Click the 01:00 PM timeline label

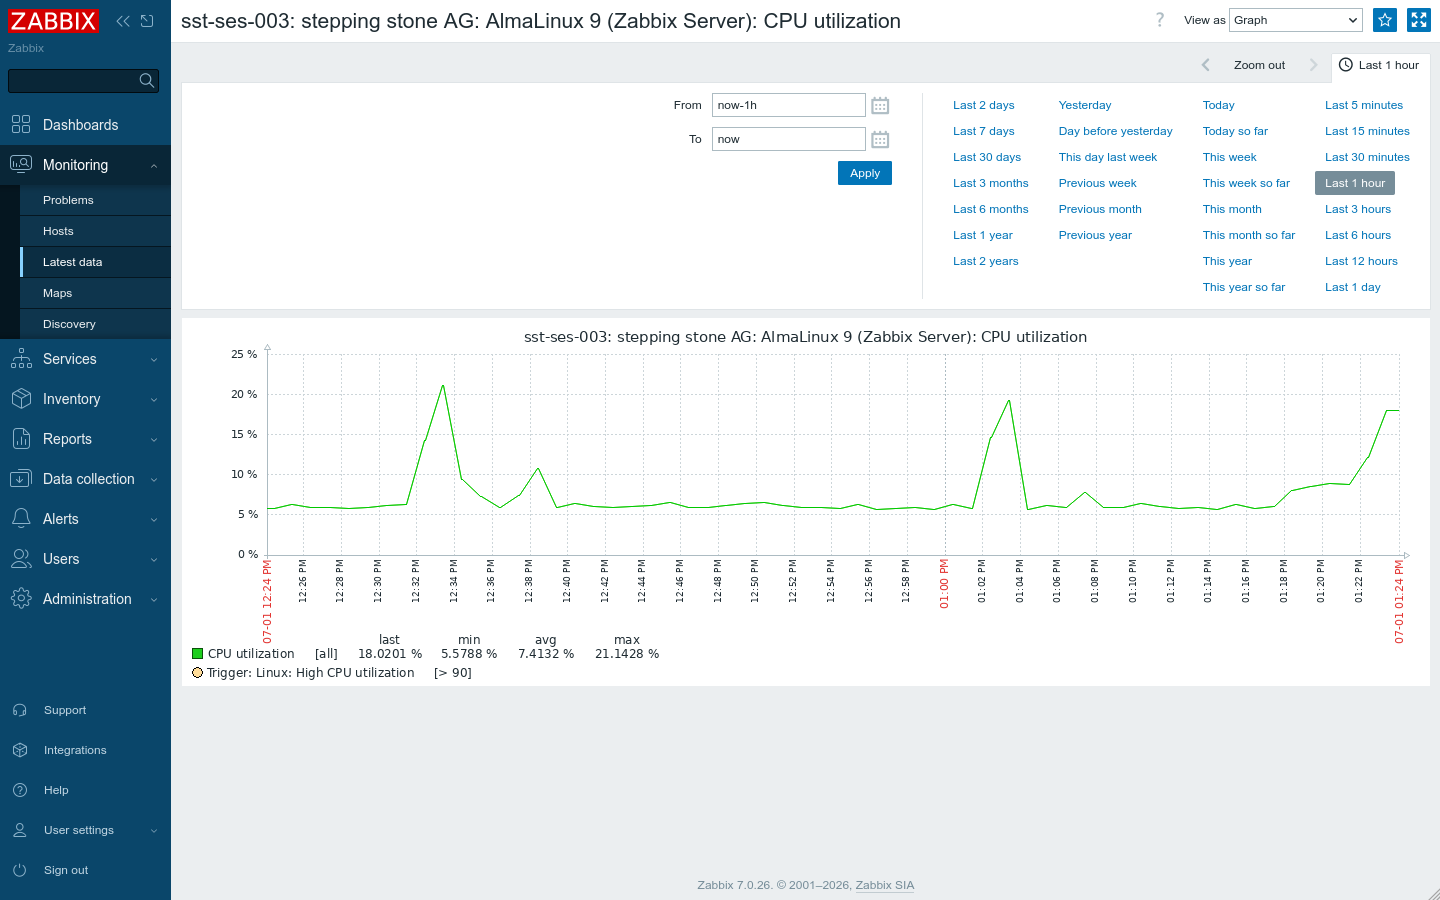coord(944,584)
